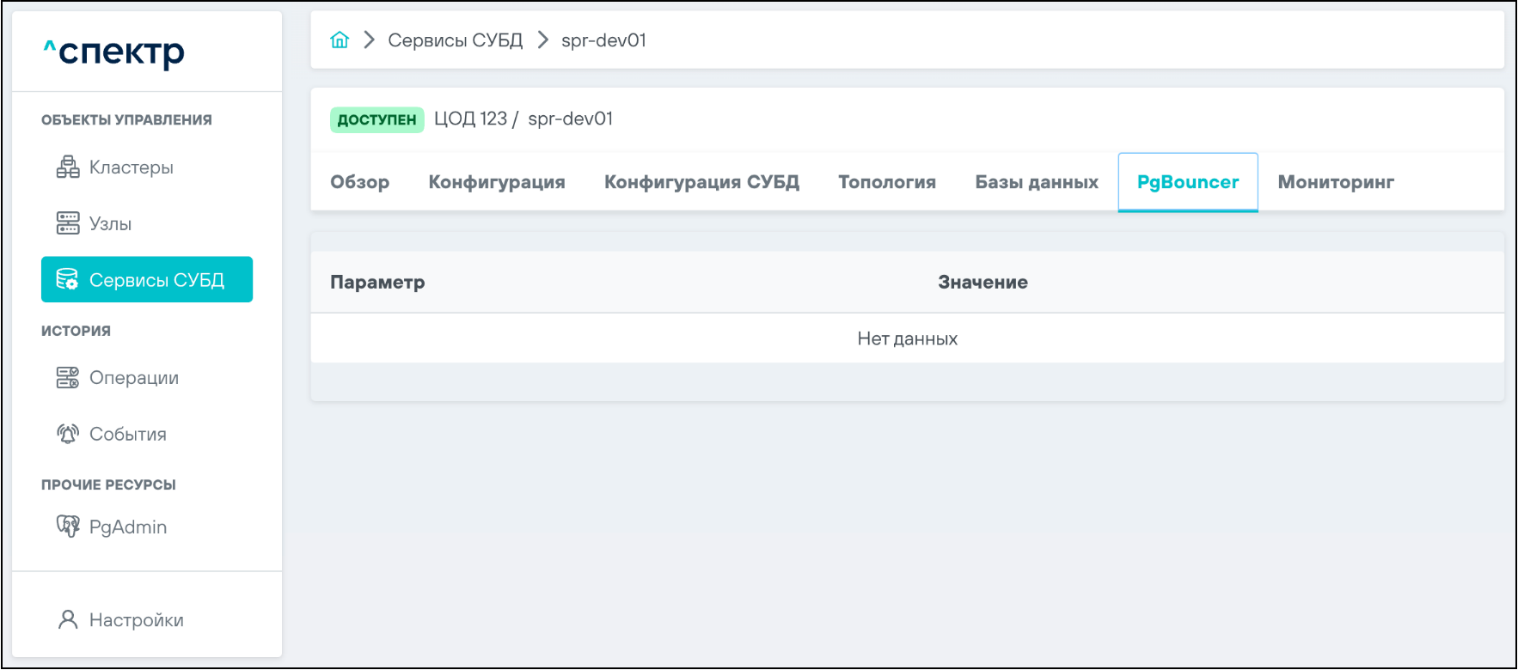The height and width of the screenshot is (670, 1518).
Task: Click the PgAdmin elephant icon
Action: (67, 527)
